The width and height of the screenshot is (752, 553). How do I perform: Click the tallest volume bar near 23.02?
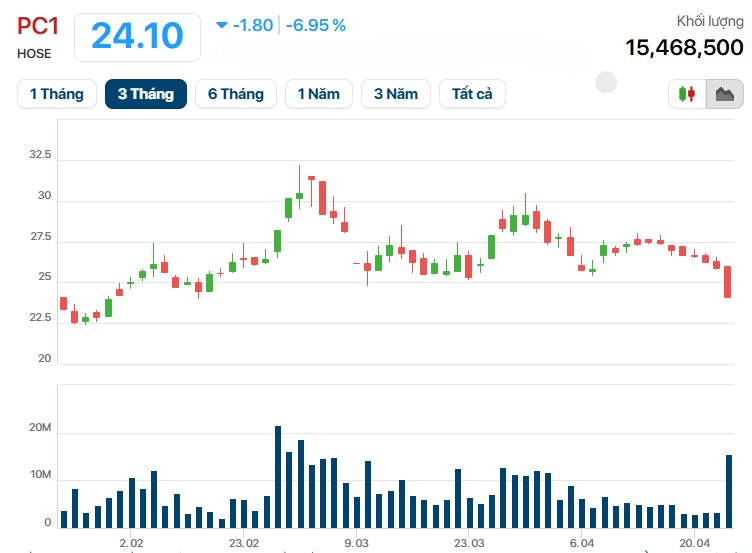point(278,477)
